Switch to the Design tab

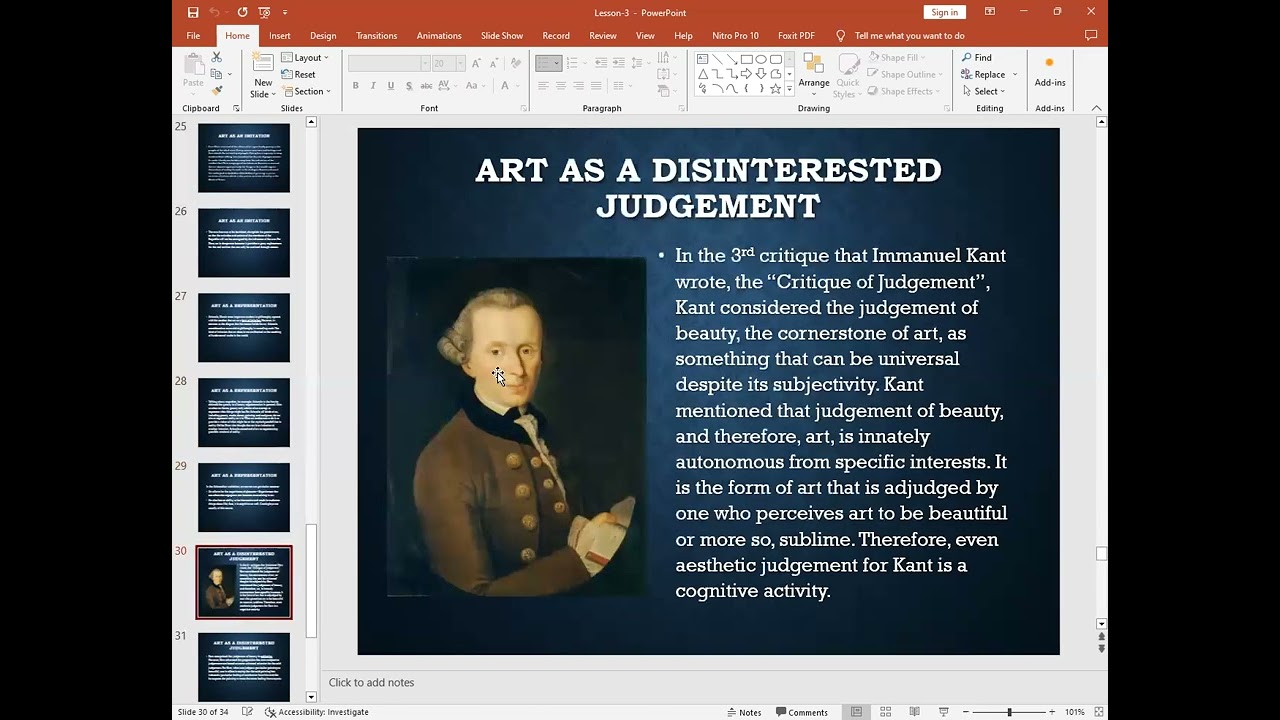click(x=323, y=35)
